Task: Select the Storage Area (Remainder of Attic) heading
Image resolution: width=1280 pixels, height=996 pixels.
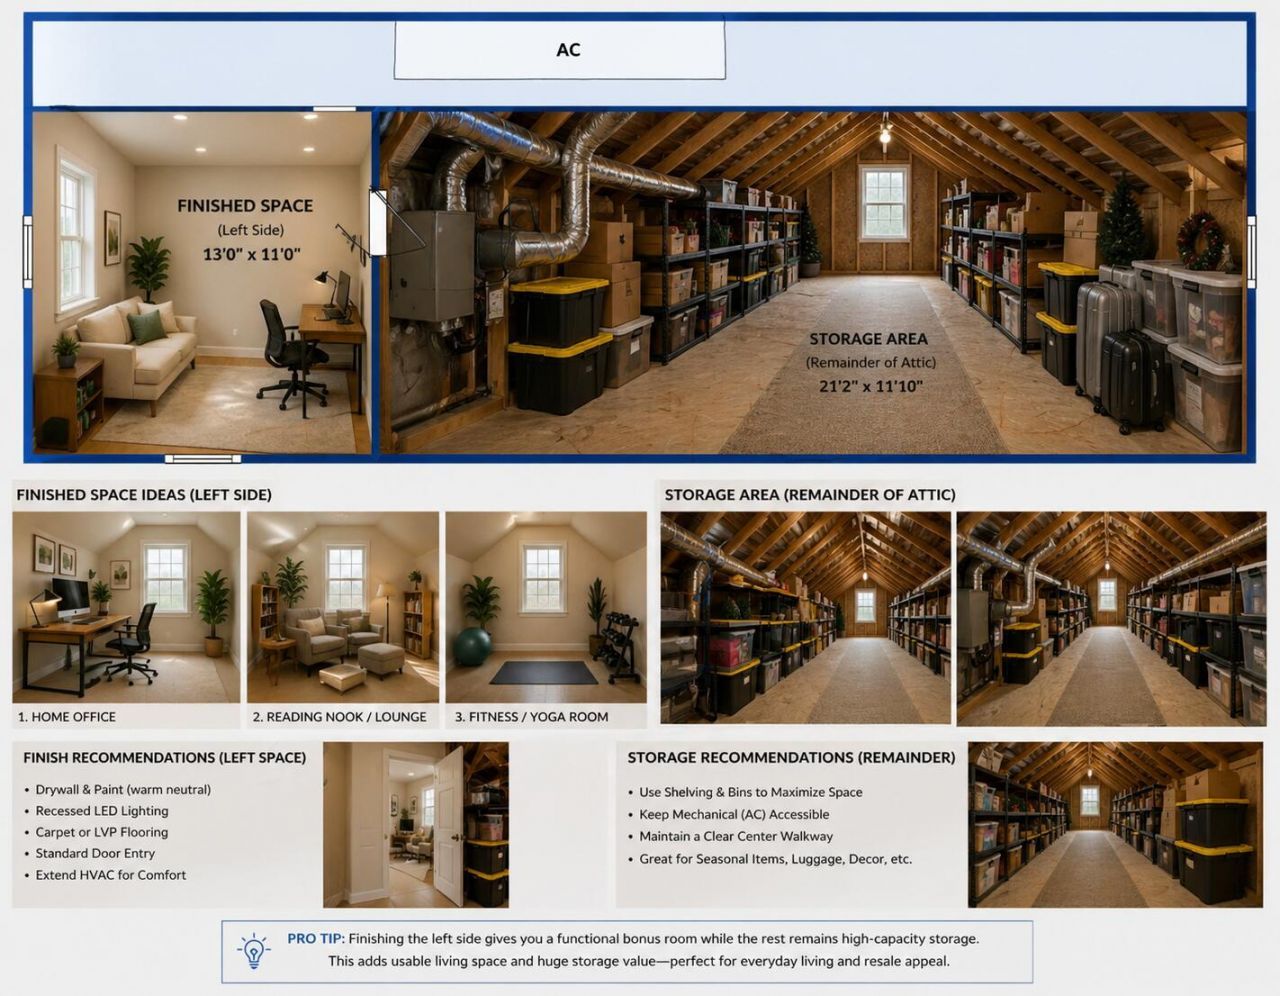Action: click(x=810, y=495)
